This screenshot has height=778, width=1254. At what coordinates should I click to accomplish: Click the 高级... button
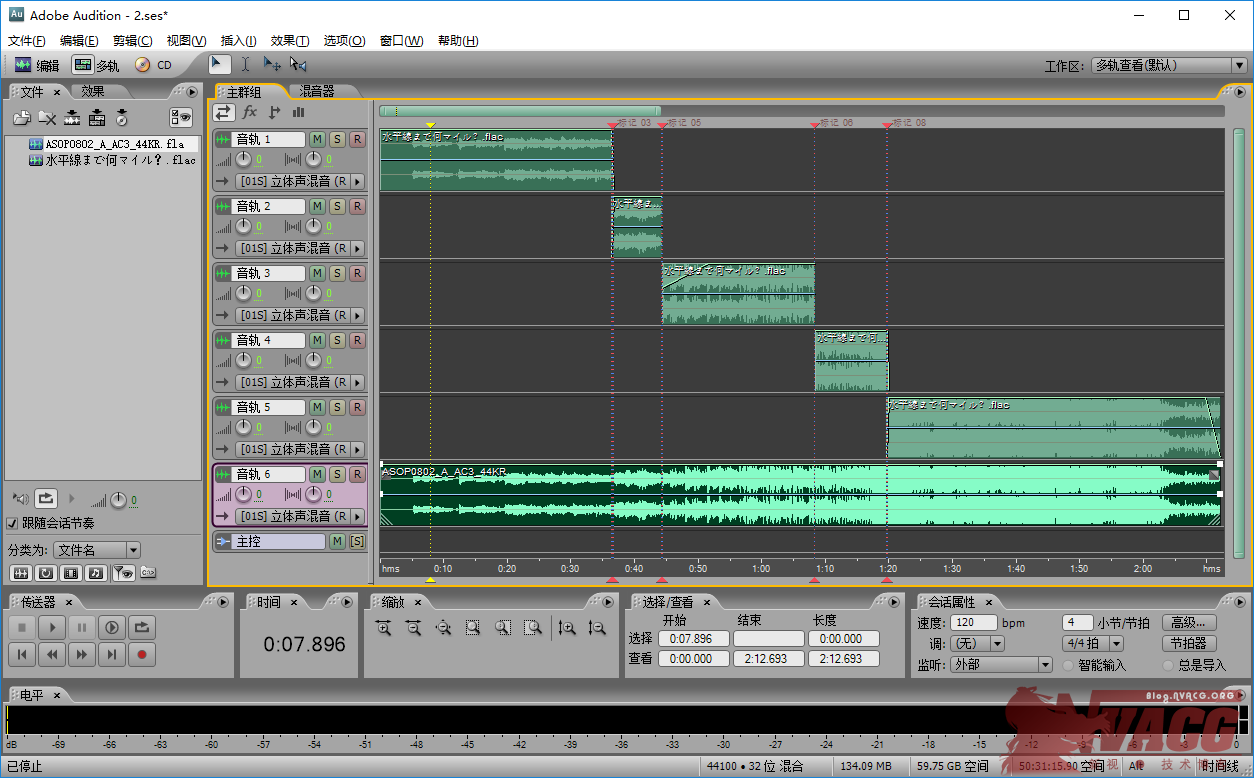[x=1189, y=622]
